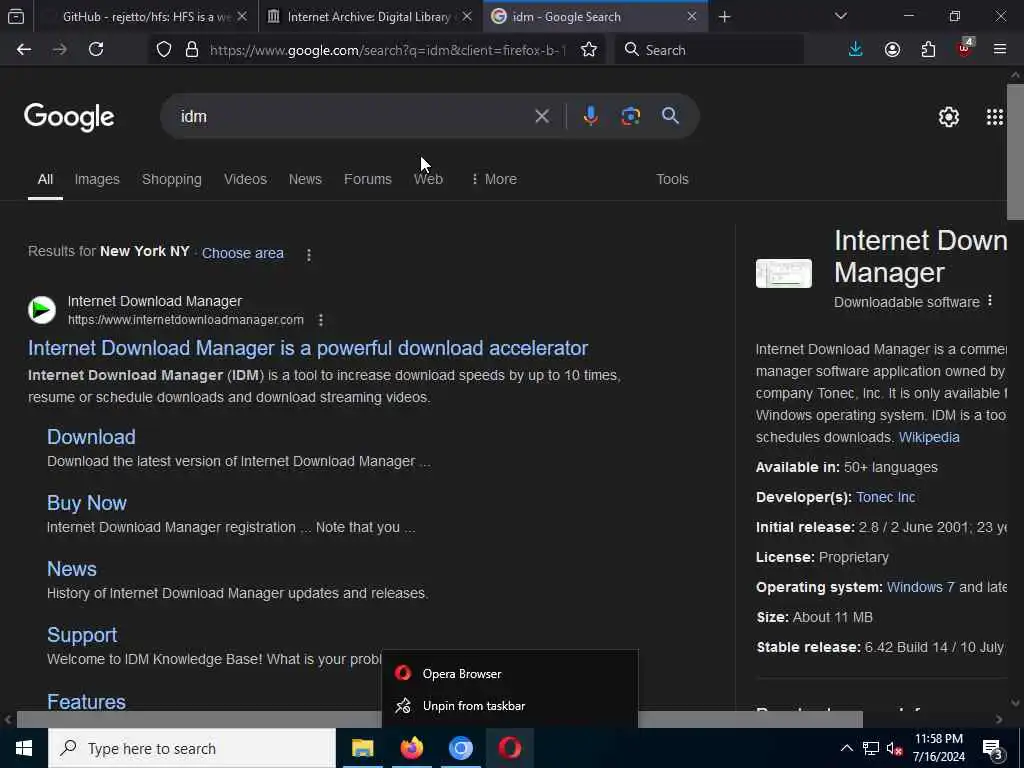
Task: Open the Features sitelink
Action: point(86,702)
